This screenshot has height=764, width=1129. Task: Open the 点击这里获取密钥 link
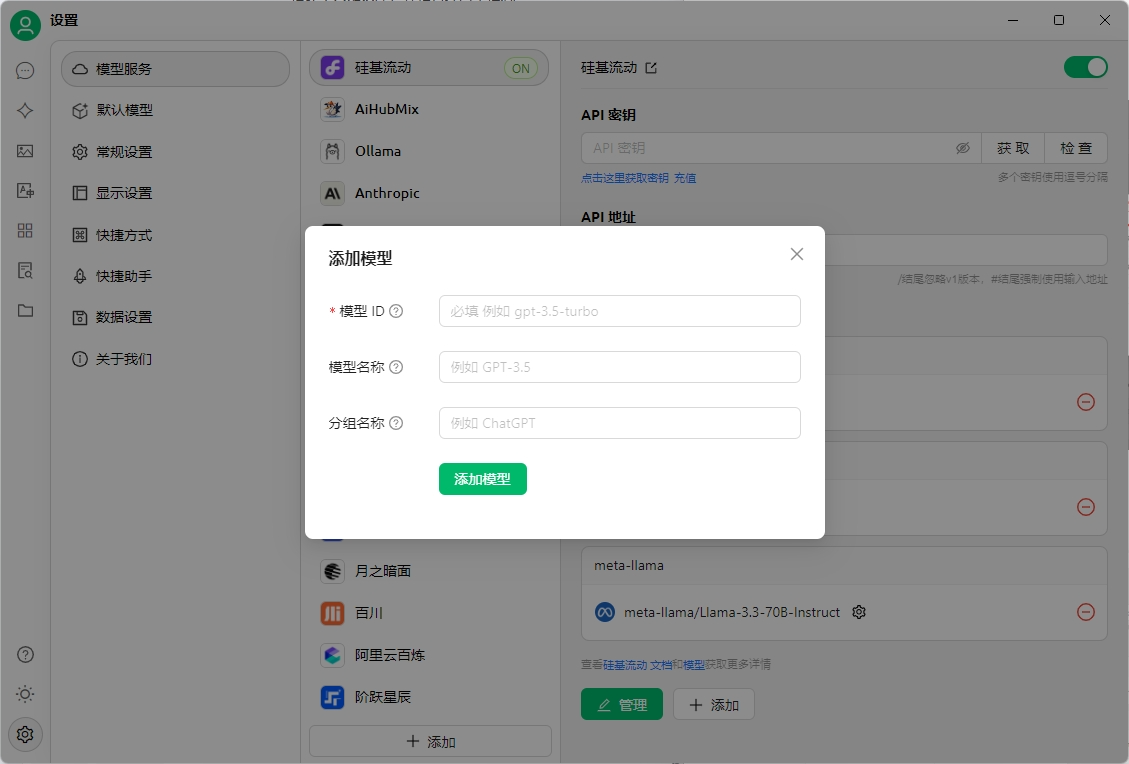pos(625,178)
